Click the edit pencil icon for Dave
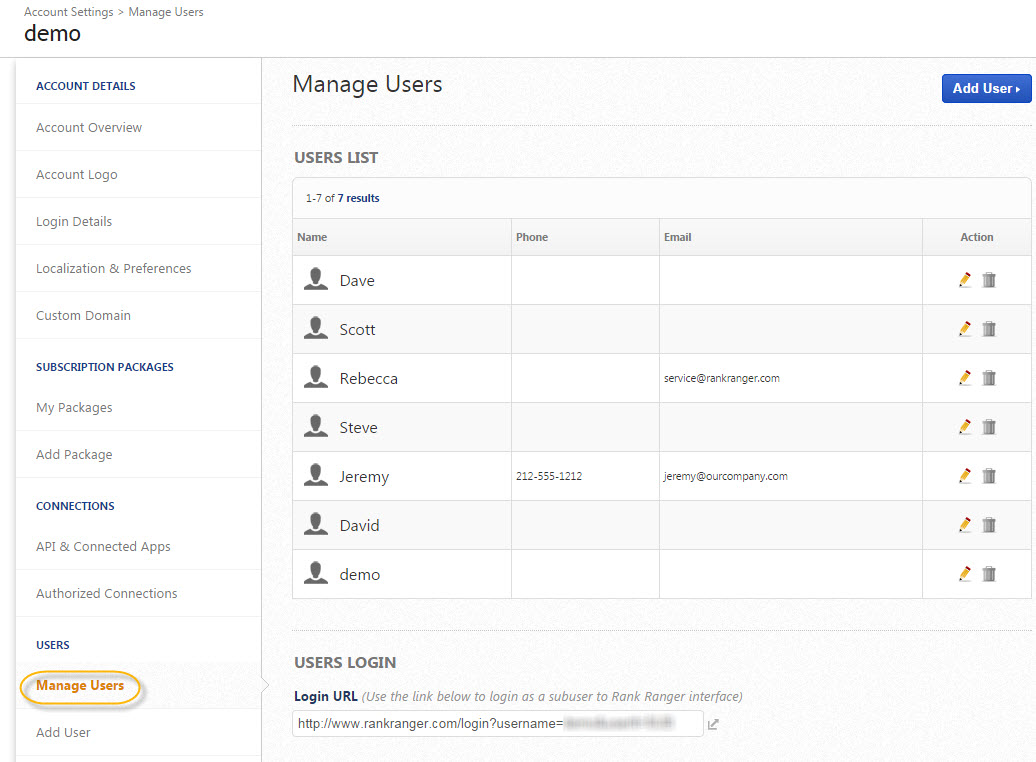This screenshot has width=1036, height=762. 965,280
